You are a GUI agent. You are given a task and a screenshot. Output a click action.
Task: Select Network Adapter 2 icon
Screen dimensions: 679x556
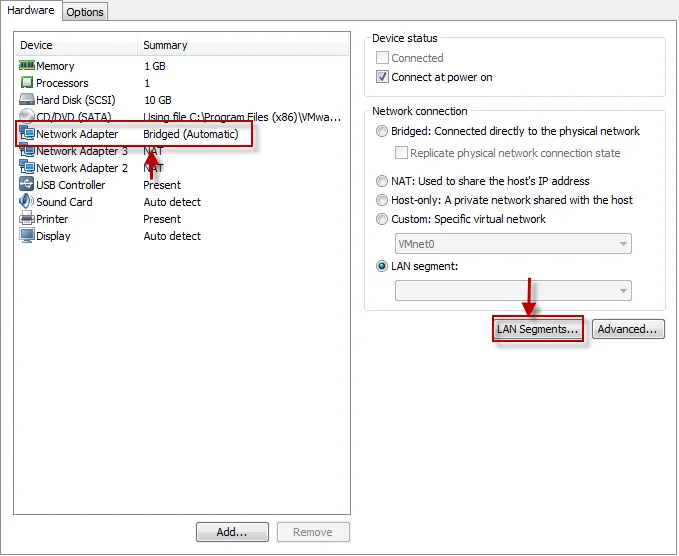(x=27, y=168)
